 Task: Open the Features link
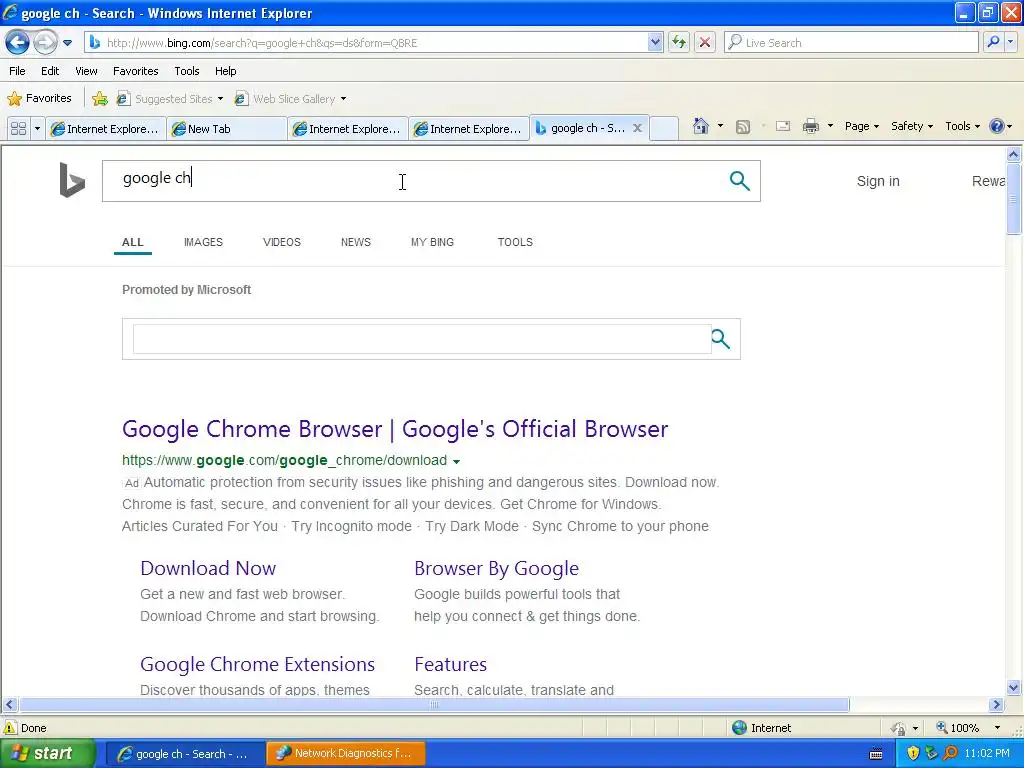(450, 664)
